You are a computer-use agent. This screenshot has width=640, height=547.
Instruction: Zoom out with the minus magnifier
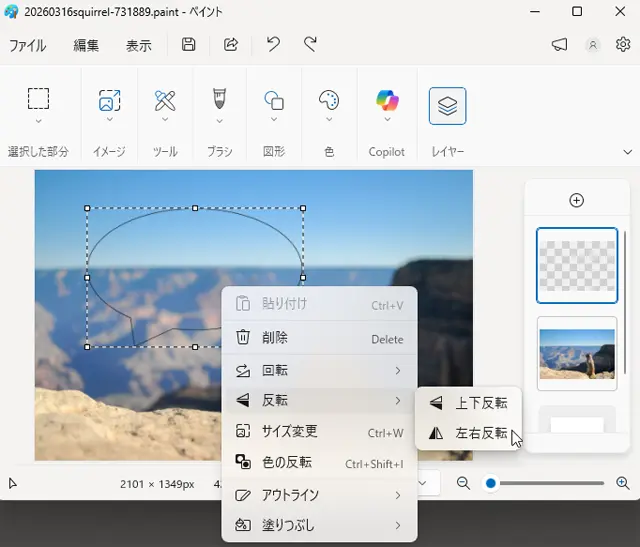coord(463,483)
